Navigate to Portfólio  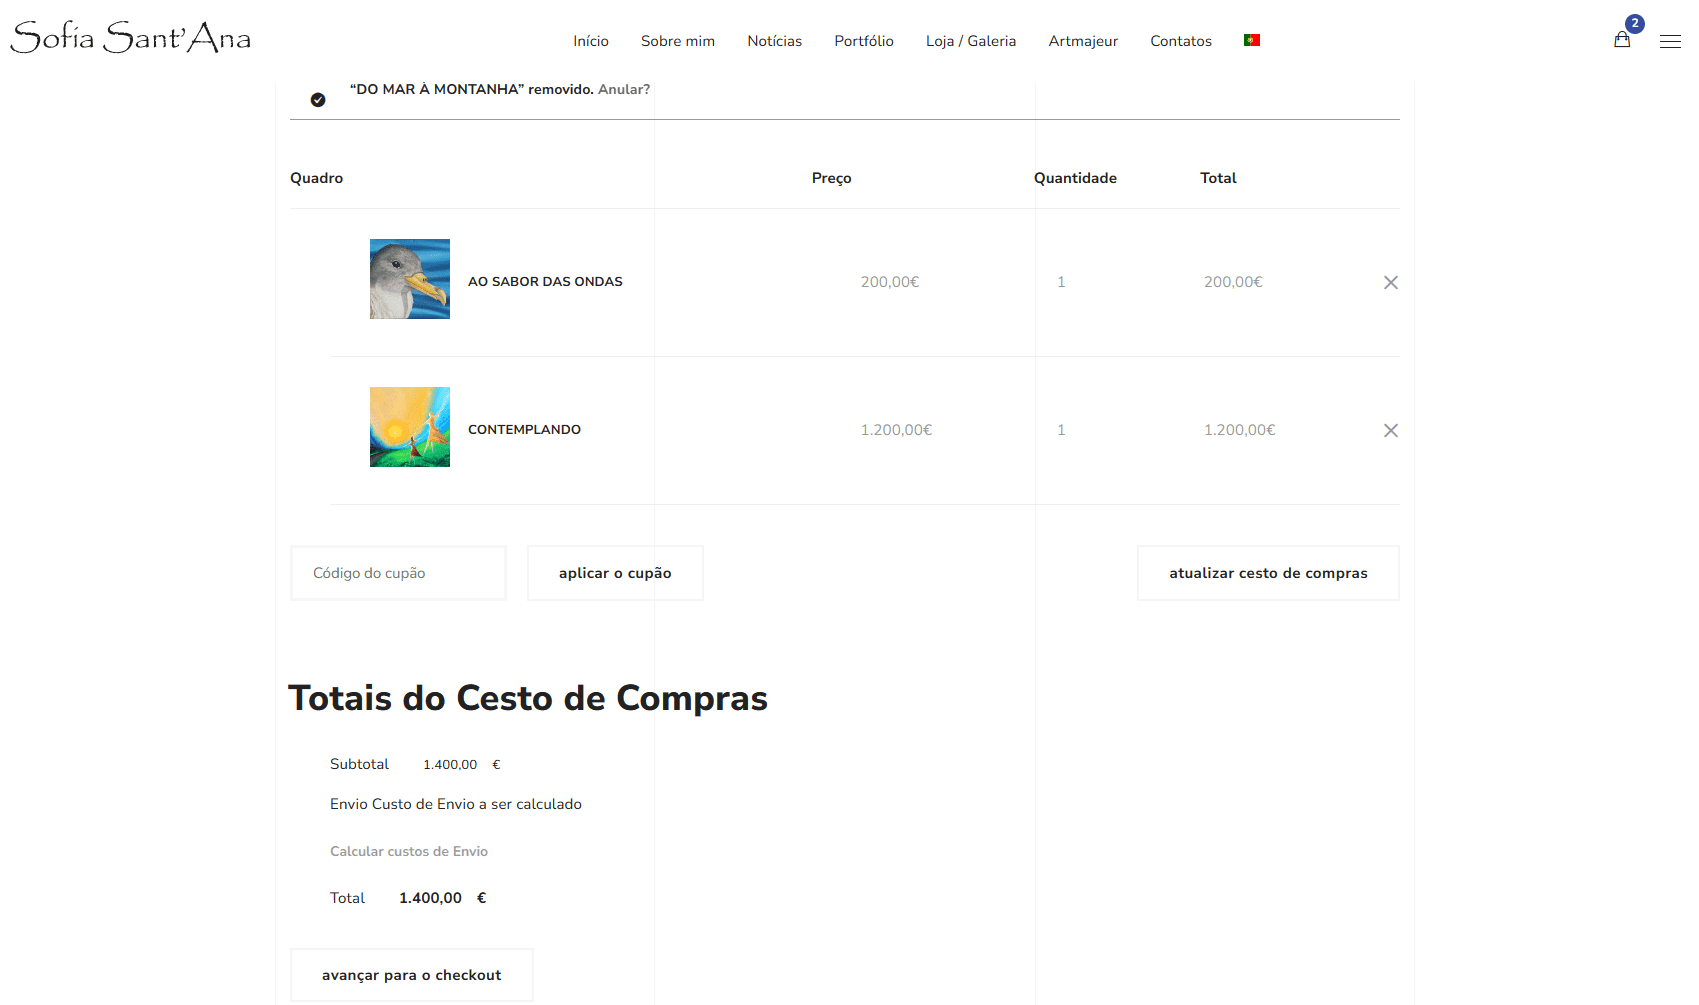click(863, 41)
